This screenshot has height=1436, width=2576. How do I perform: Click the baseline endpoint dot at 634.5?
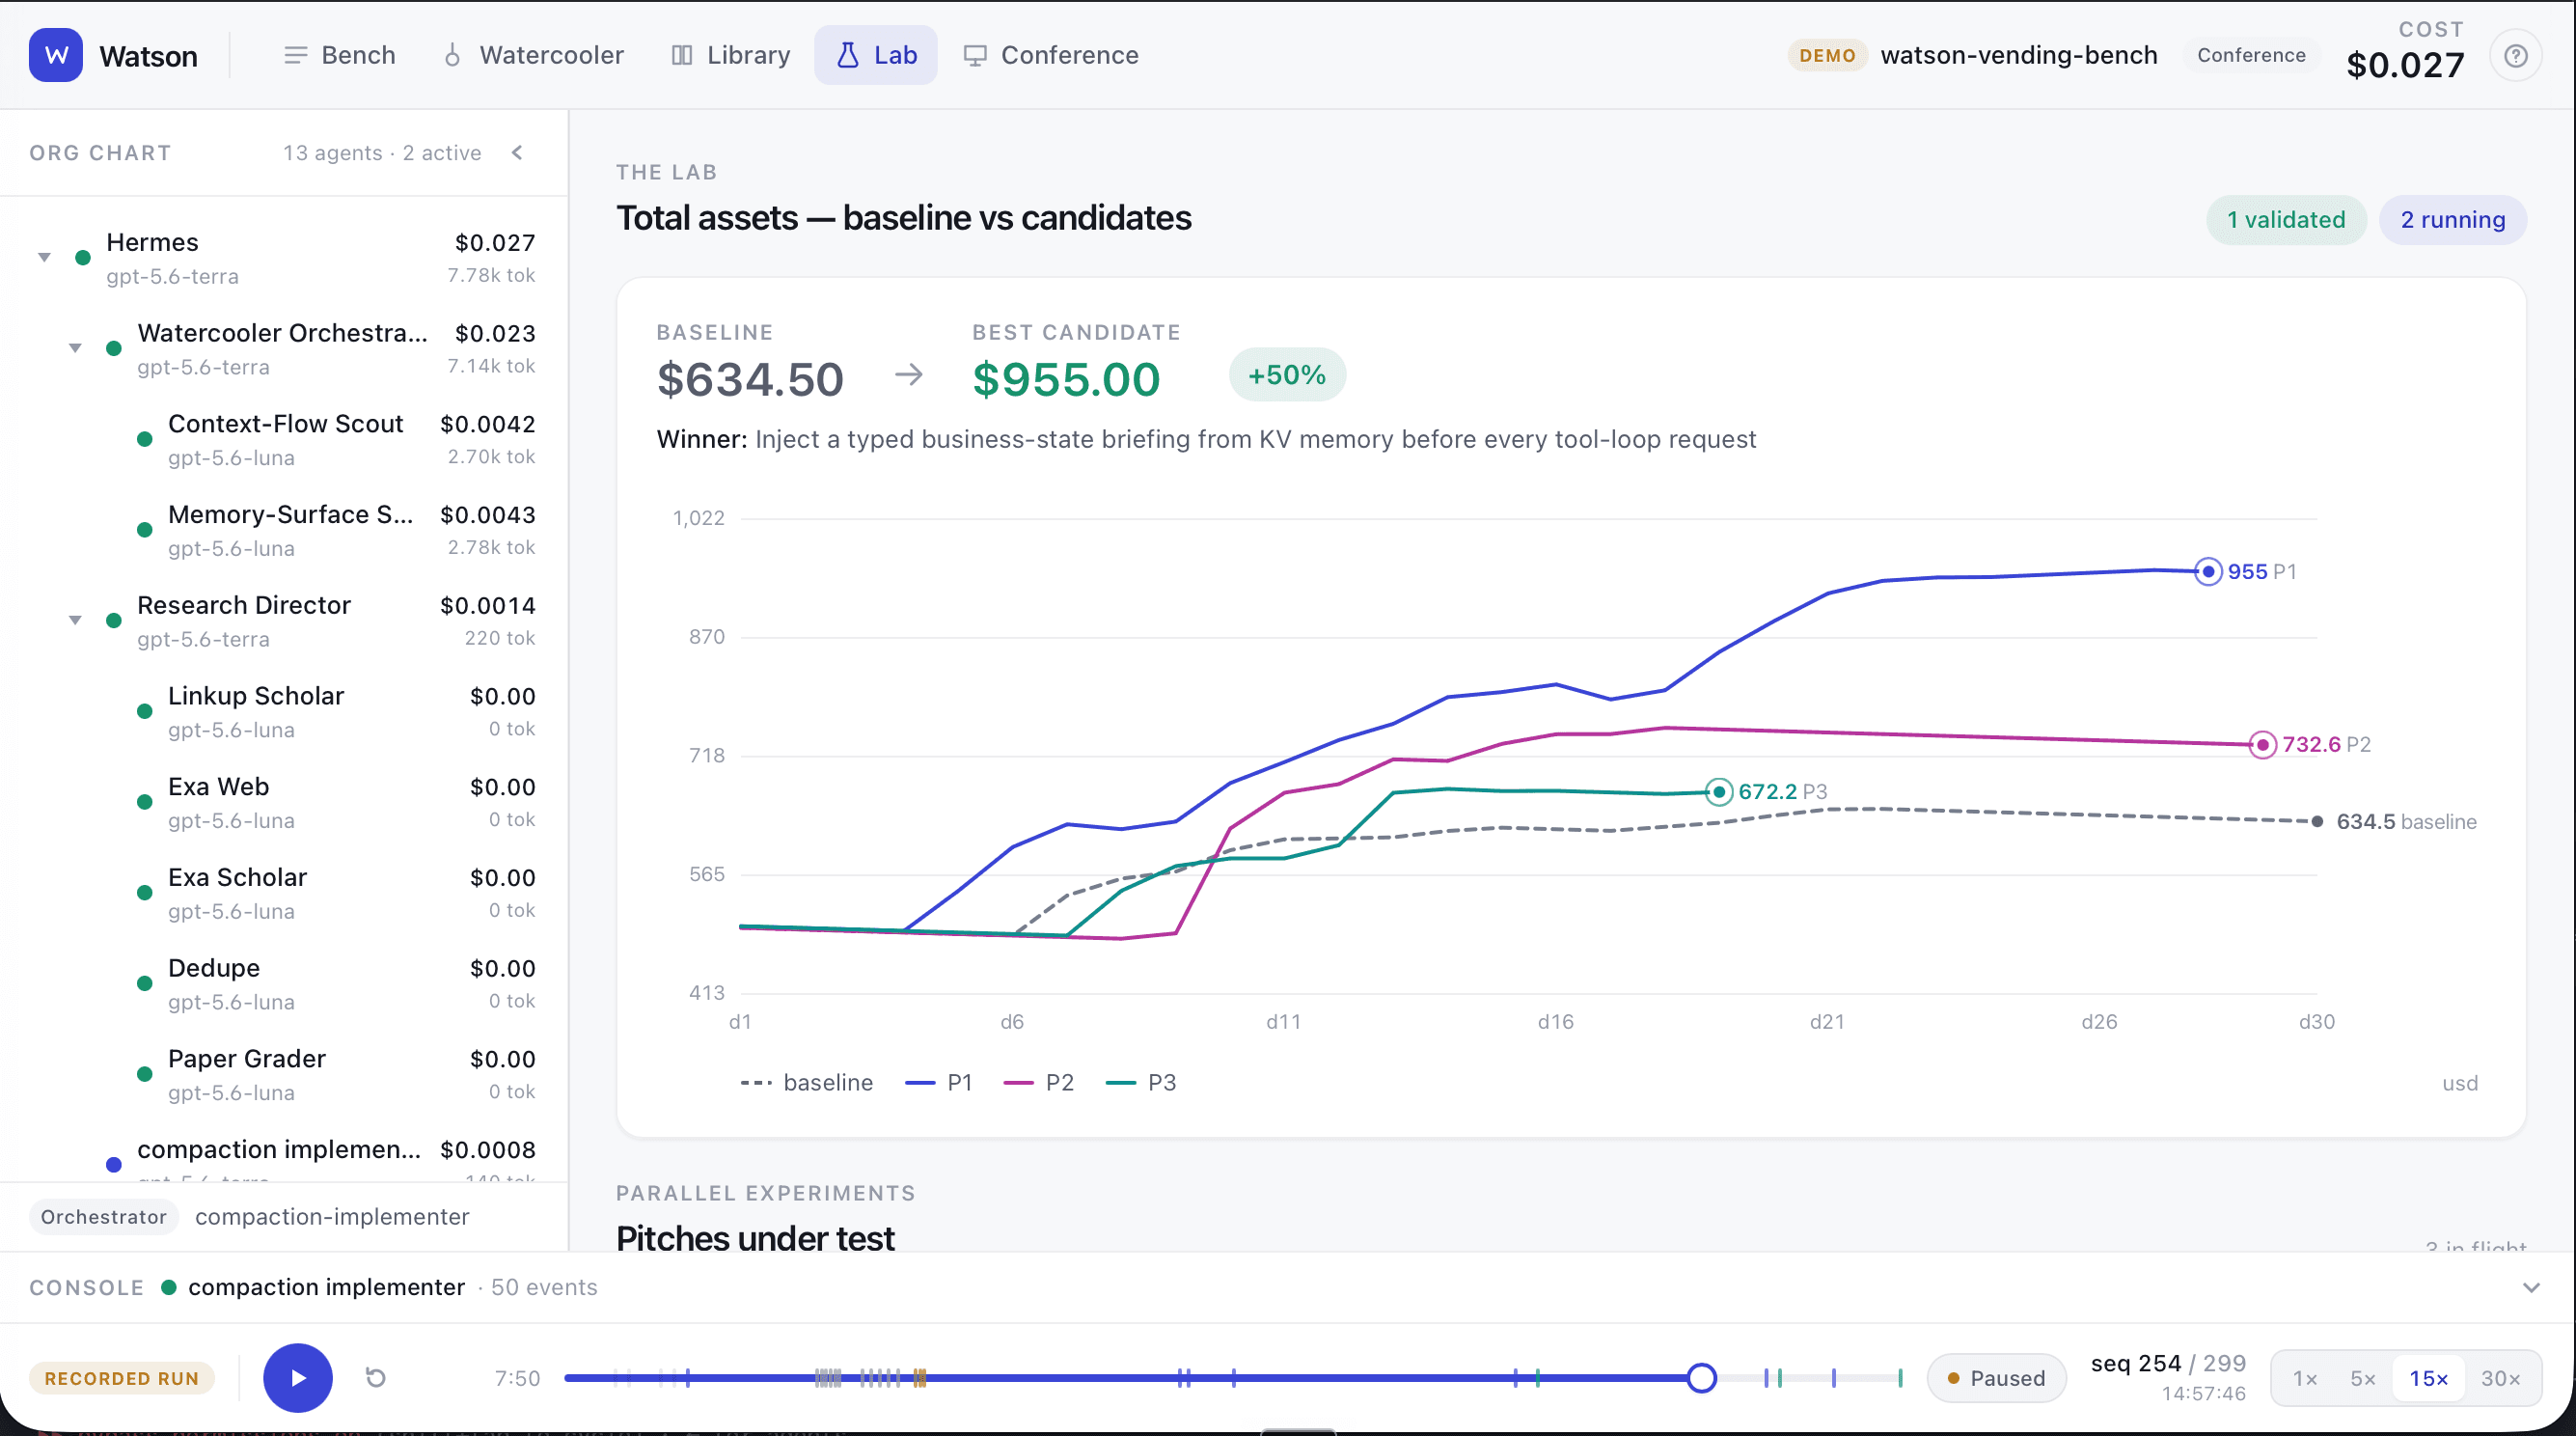[2317, 821]
